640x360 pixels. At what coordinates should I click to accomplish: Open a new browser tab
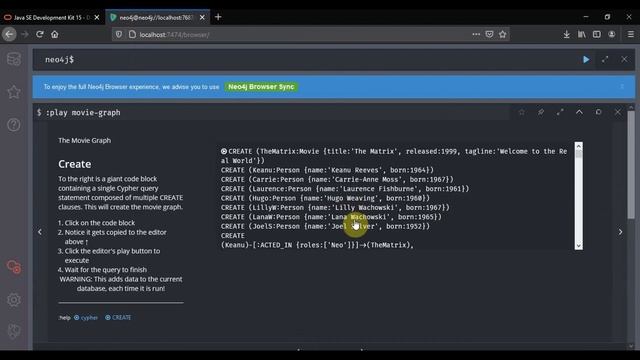coord(218,17)
